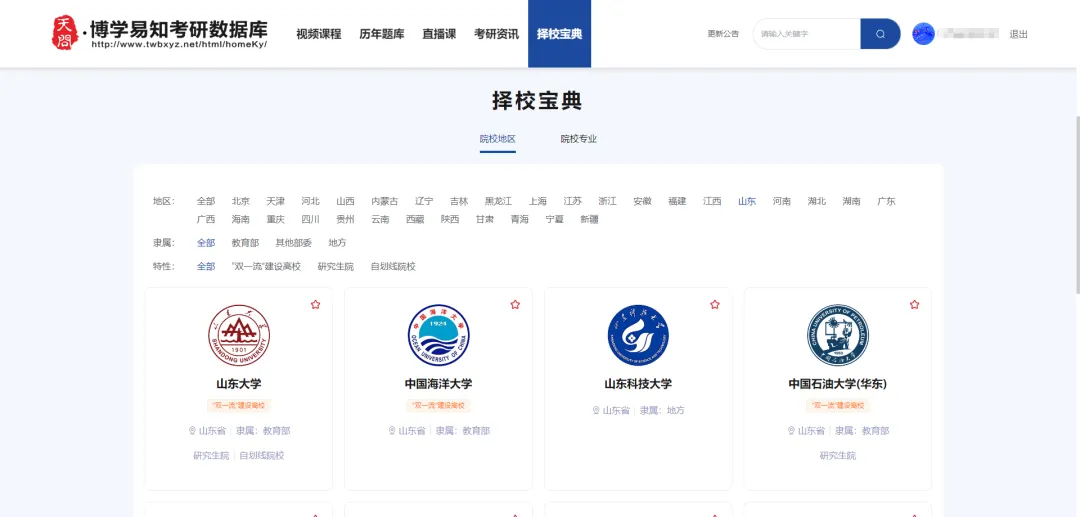This screenshot has height=517, width=1080.
Task: Click the blue search magnifier button
Action: (880, 34)
